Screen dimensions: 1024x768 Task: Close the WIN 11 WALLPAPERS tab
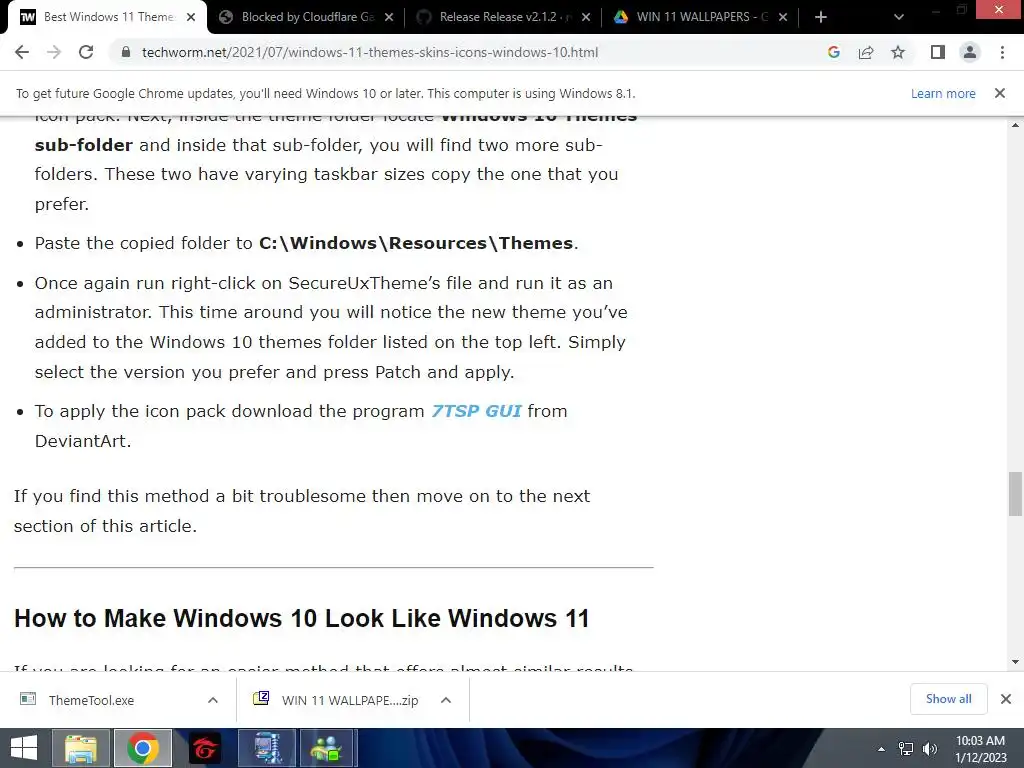pos(783,17)
